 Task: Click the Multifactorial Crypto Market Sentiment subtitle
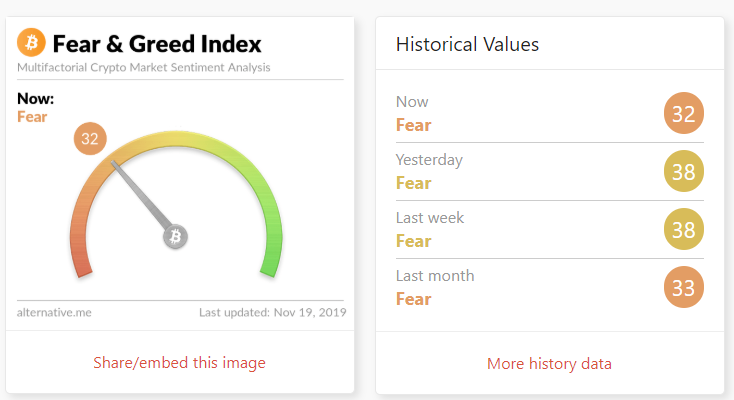point(143,68)
